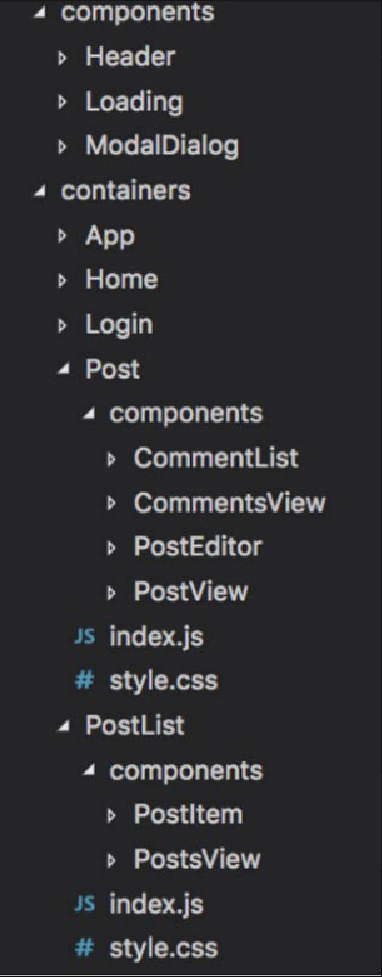
Task: Collapse the containers folder arrow
Action: 40,192
